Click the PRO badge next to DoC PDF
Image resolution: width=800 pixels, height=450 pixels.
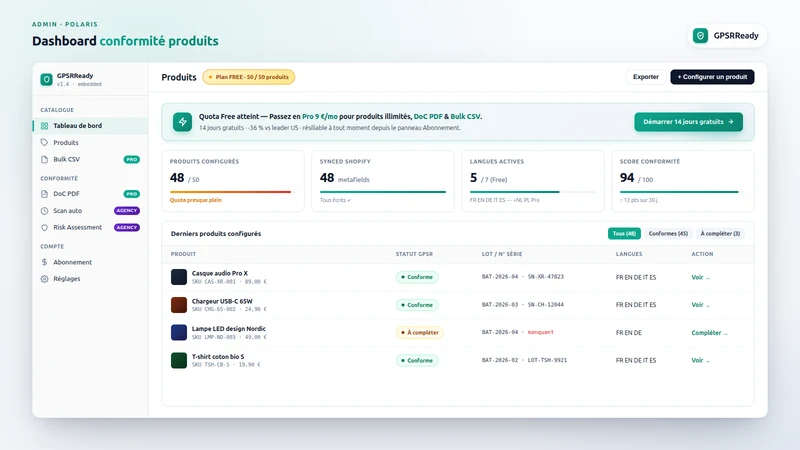coord(132,194)
